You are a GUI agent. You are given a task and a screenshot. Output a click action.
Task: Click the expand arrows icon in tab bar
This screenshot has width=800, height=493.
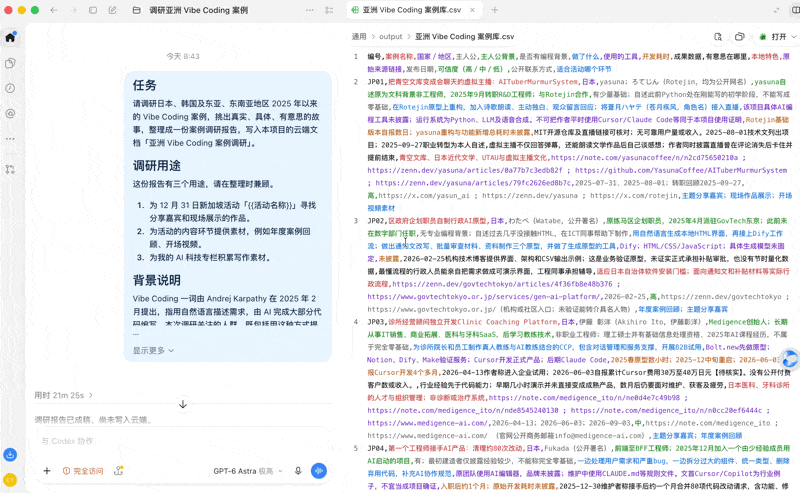click(x=777, y=10)
